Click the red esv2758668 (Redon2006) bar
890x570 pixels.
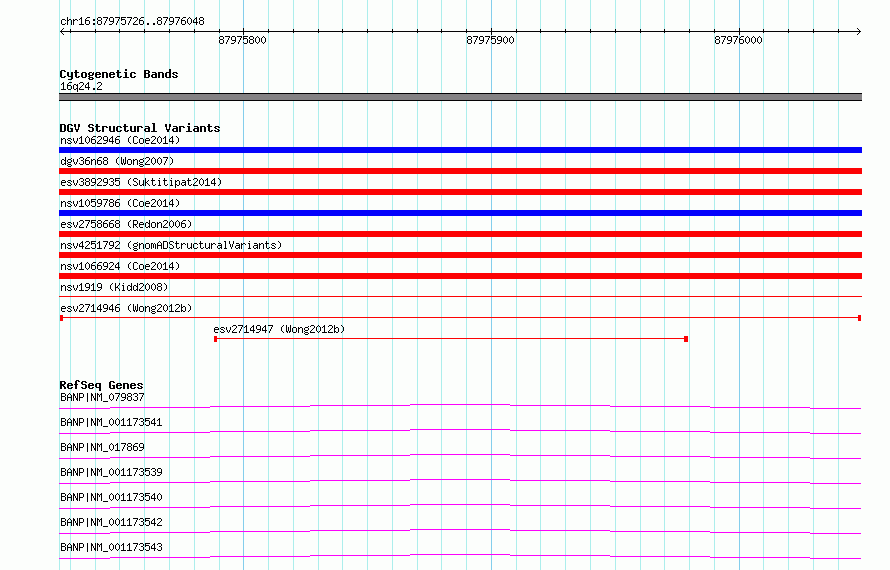coord(460,234)
